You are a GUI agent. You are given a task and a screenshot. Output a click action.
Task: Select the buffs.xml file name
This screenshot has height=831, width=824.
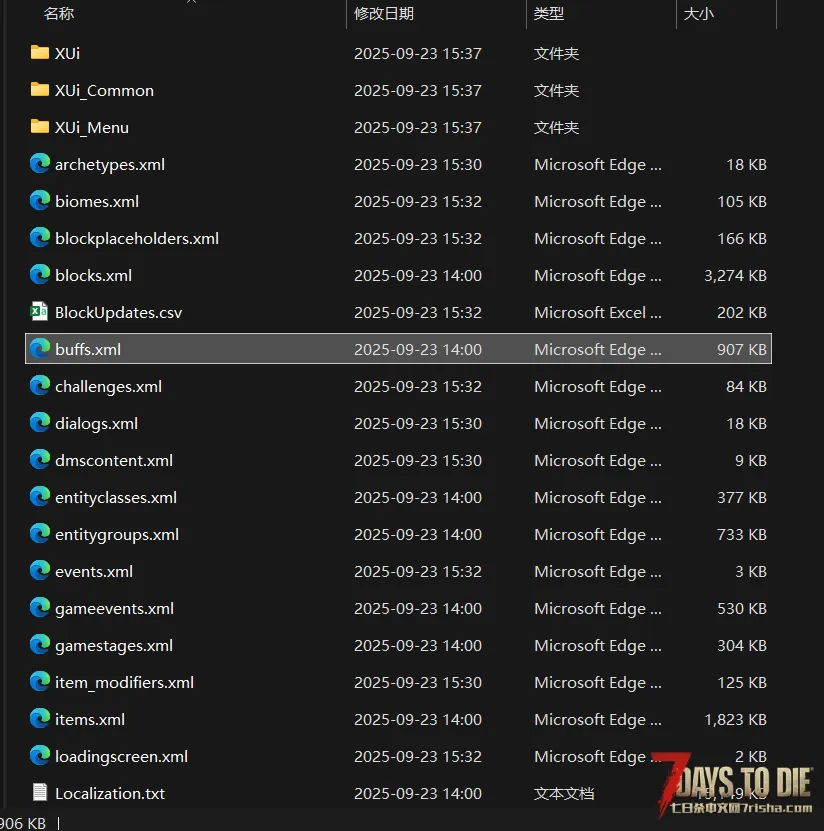point(88,349)
